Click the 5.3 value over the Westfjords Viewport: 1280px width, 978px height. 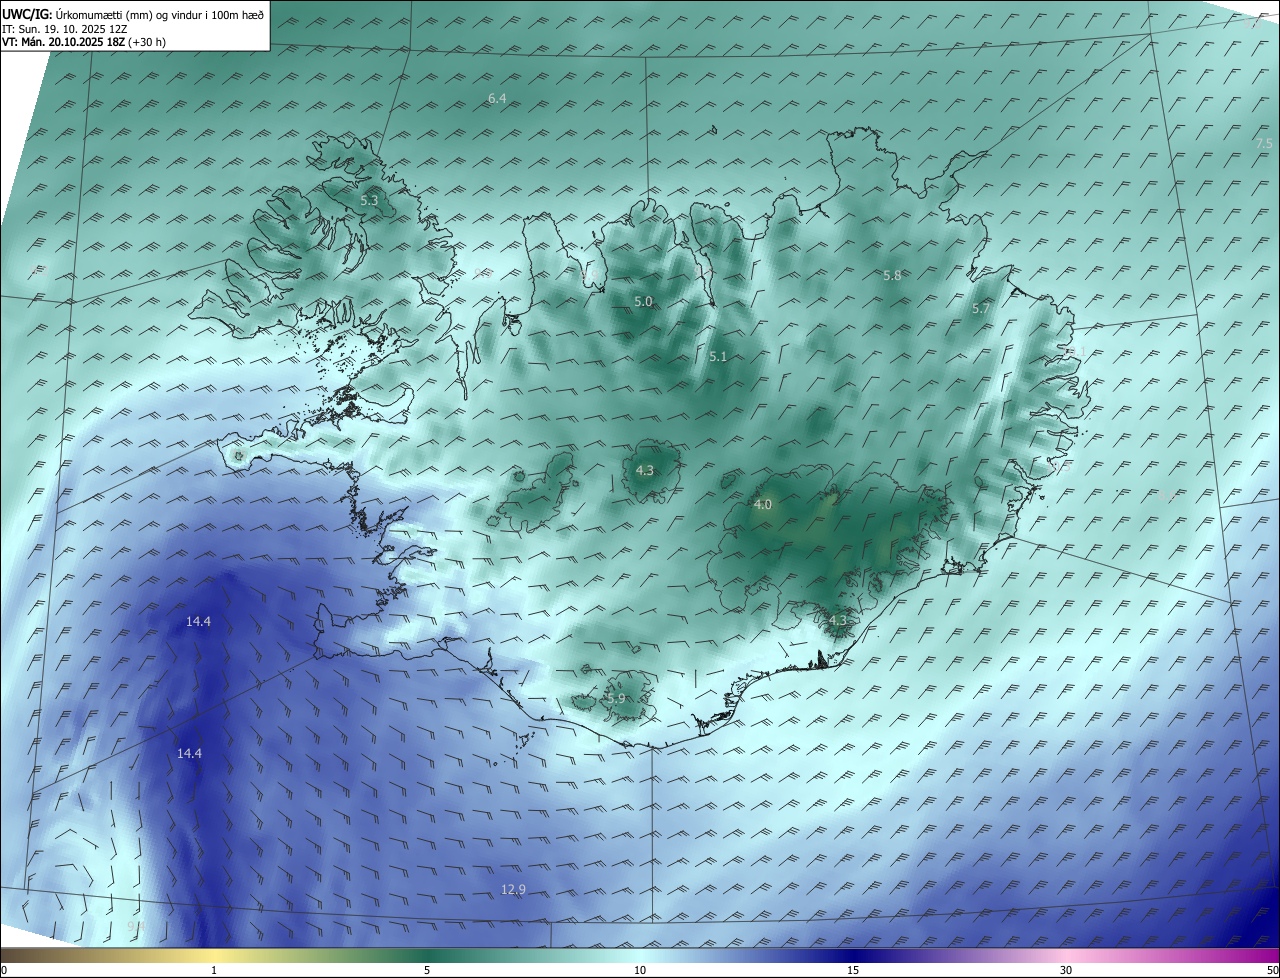pyautogui.click(x=369, y=201)
